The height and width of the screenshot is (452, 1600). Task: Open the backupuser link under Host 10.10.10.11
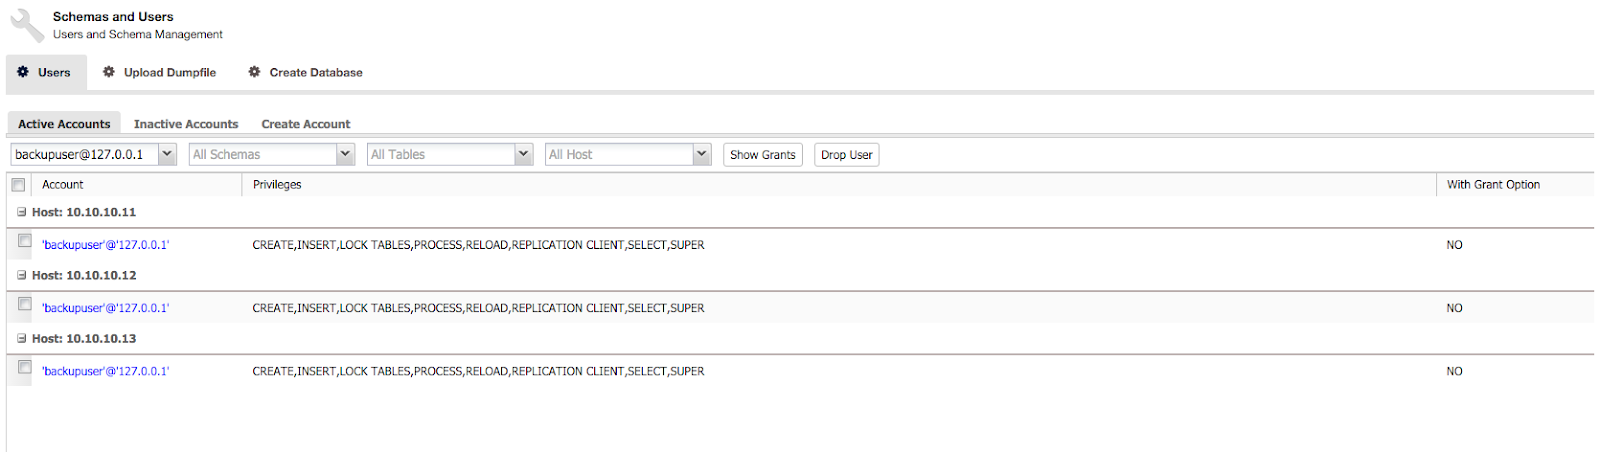[106, 245]
